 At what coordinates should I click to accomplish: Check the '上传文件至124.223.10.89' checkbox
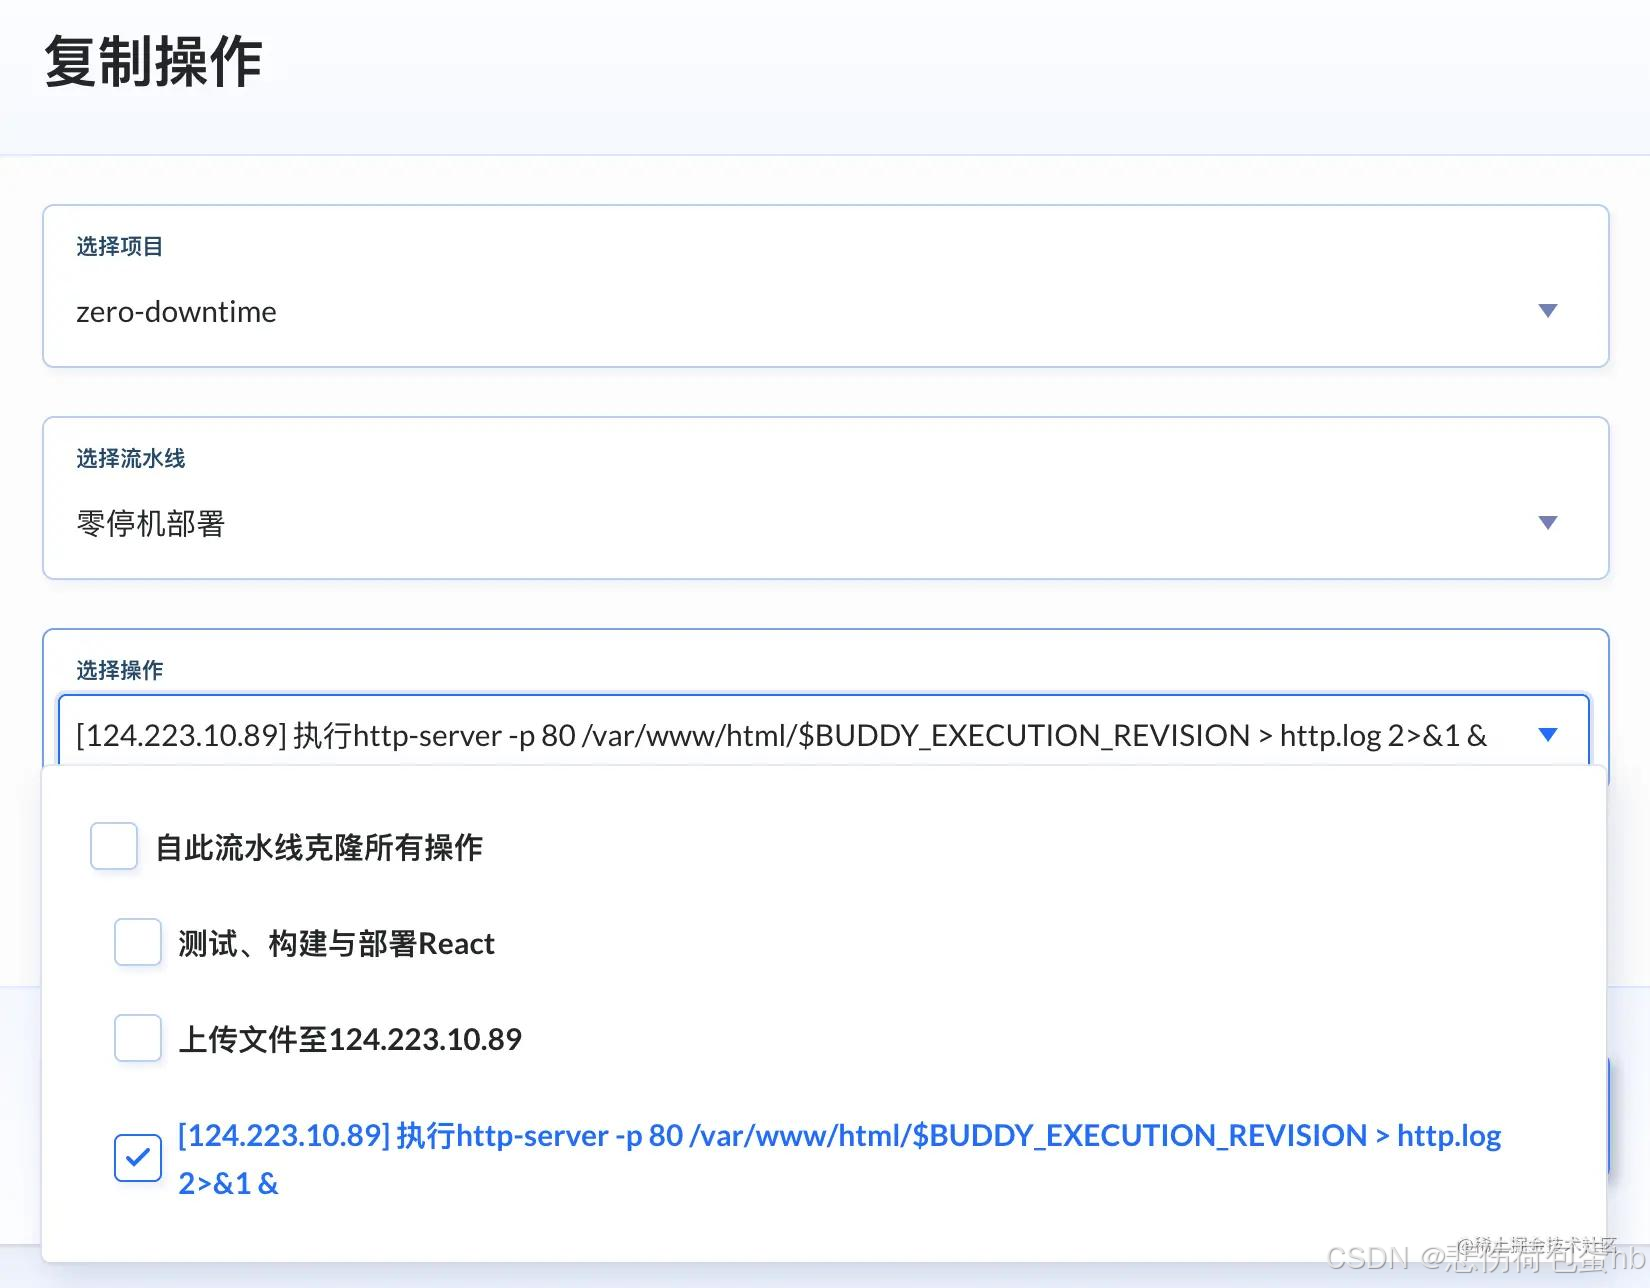138,1038
